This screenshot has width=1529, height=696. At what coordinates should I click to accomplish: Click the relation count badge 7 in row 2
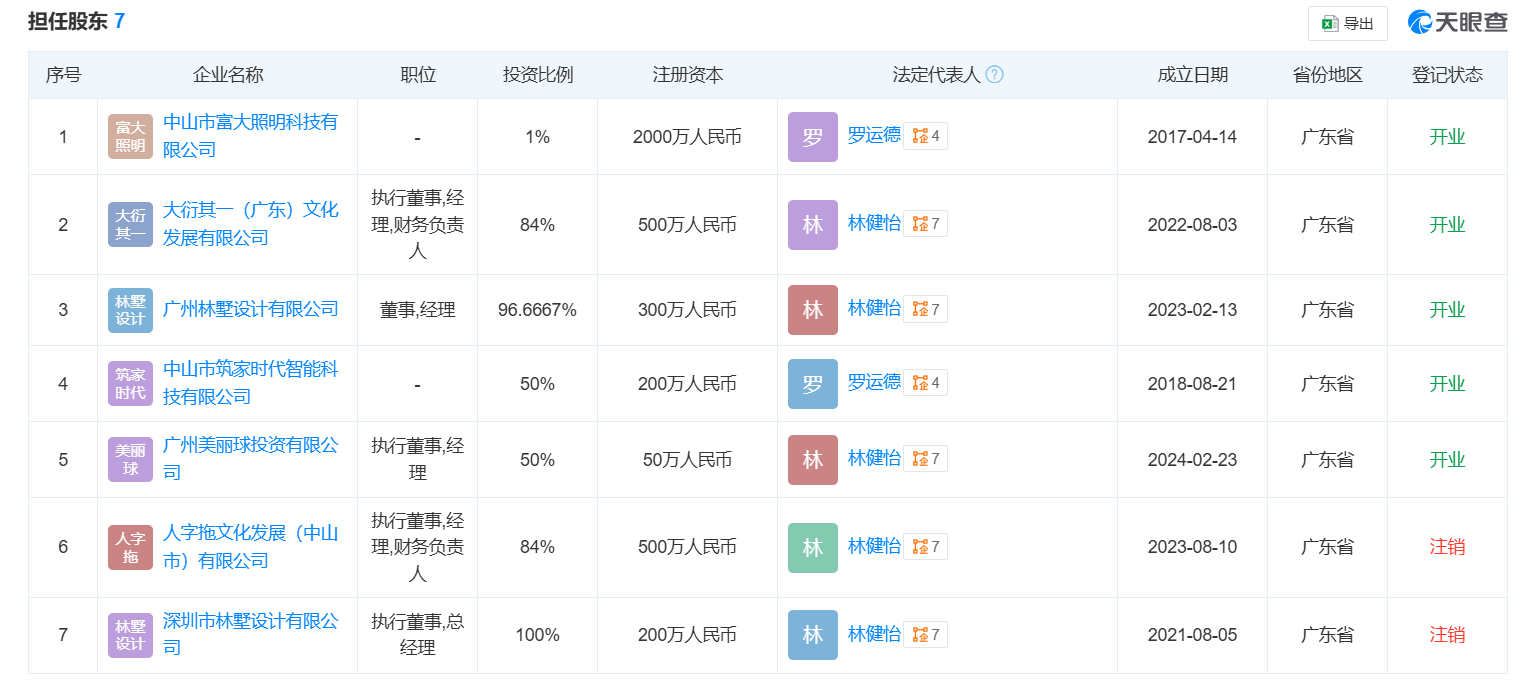click(925, 224)
